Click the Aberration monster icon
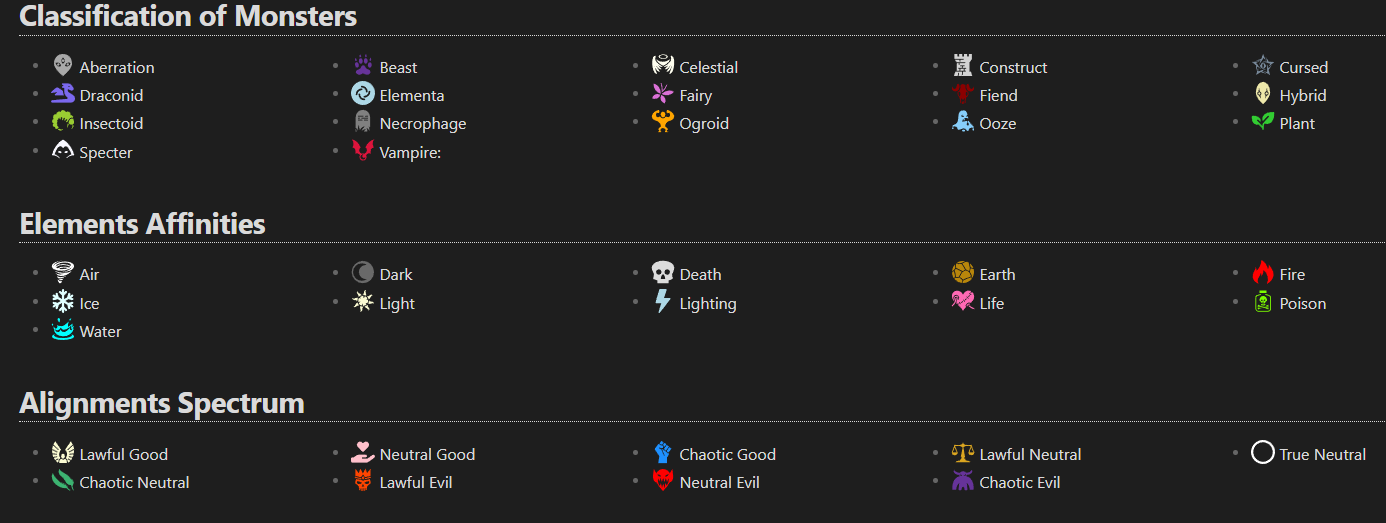Screen dimensions: 1386x523 tap(63, 66)
